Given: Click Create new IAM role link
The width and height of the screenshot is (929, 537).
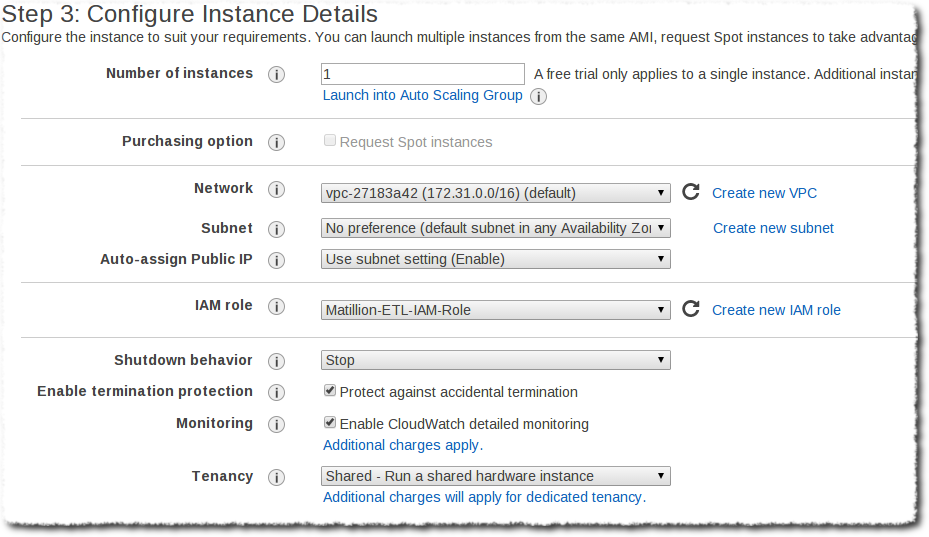Looking at the screenshot, I should point(776,310).
